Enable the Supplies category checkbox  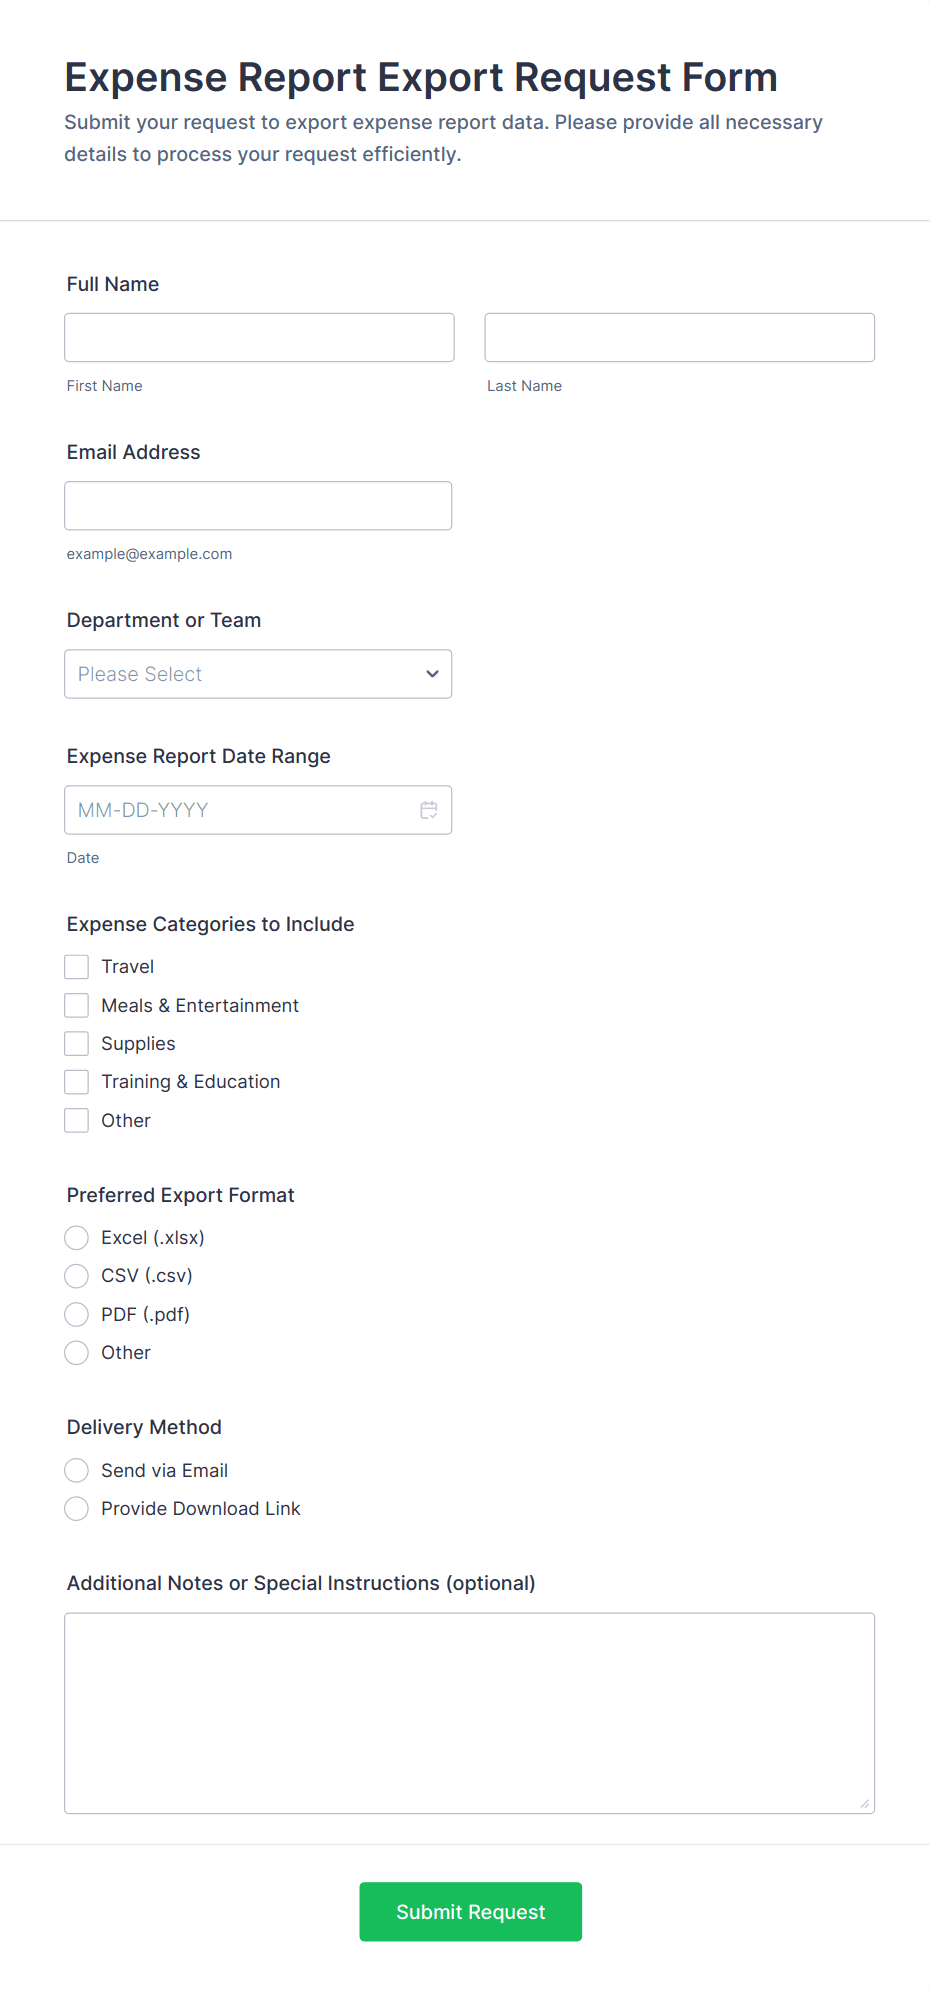pos(77,1044)
